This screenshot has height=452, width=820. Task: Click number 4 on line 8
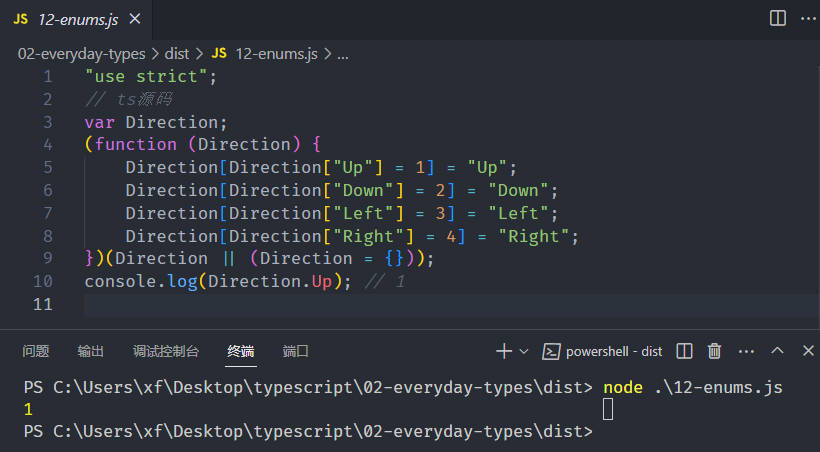pos(451,236)
